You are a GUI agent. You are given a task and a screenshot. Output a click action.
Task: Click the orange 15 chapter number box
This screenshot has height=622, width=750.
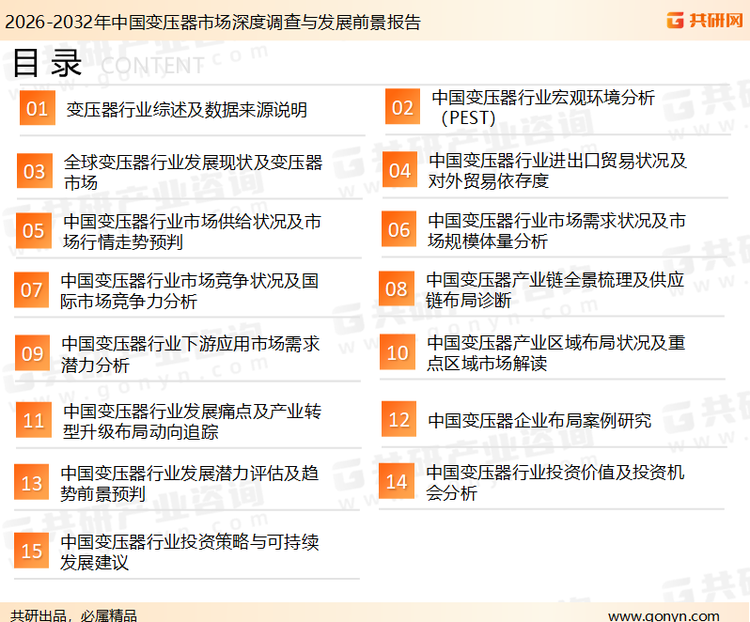32,550
